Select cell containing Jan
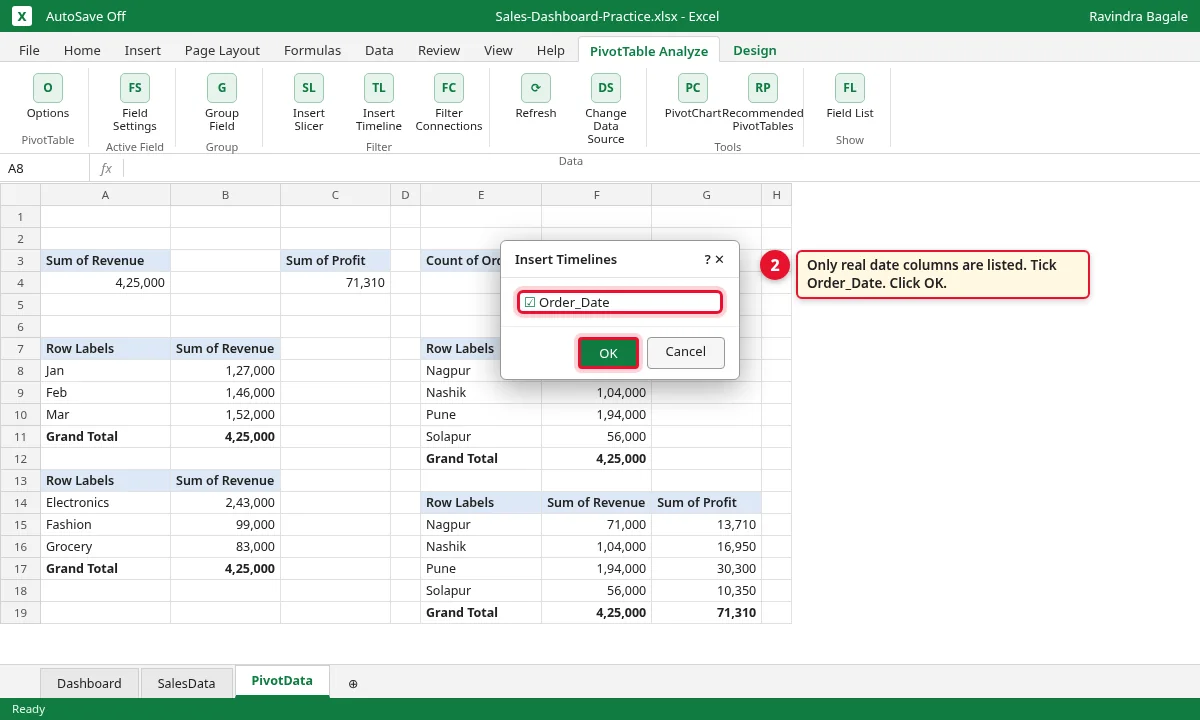 (106, 371)
